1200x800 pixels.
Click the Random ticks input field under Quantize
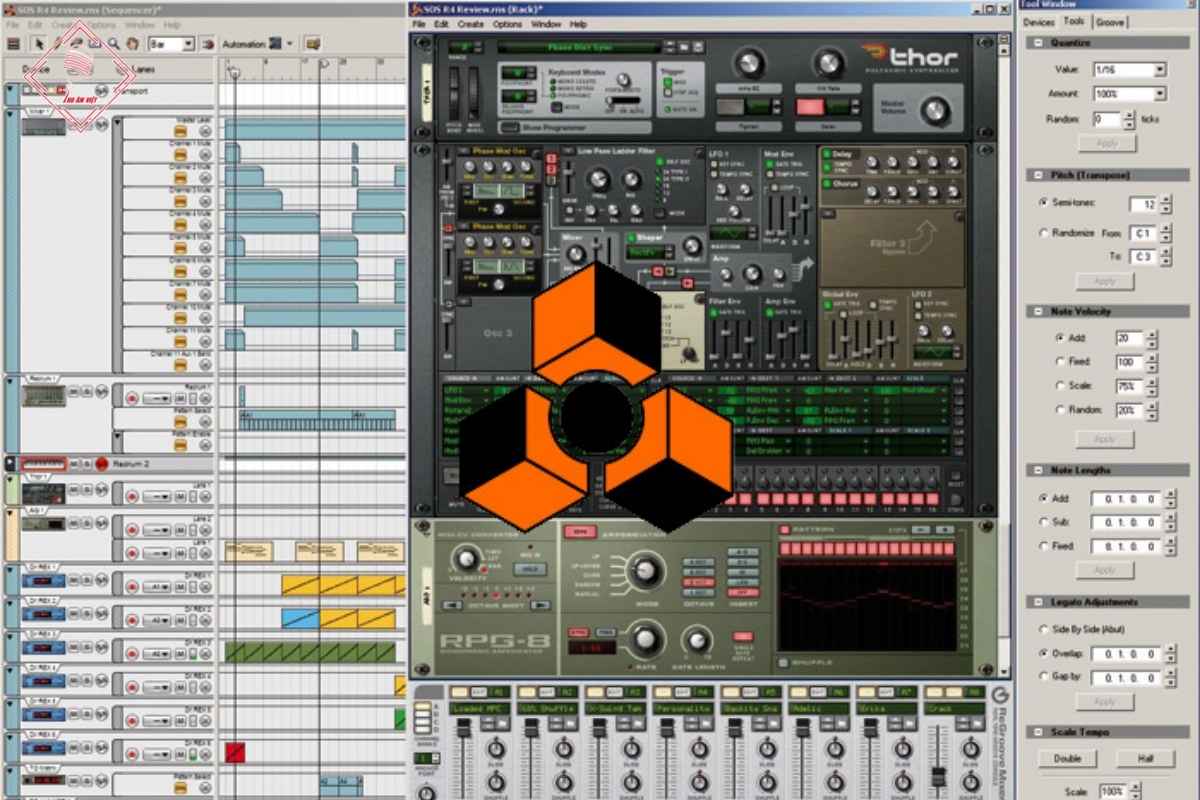(x=1107, y=119)
